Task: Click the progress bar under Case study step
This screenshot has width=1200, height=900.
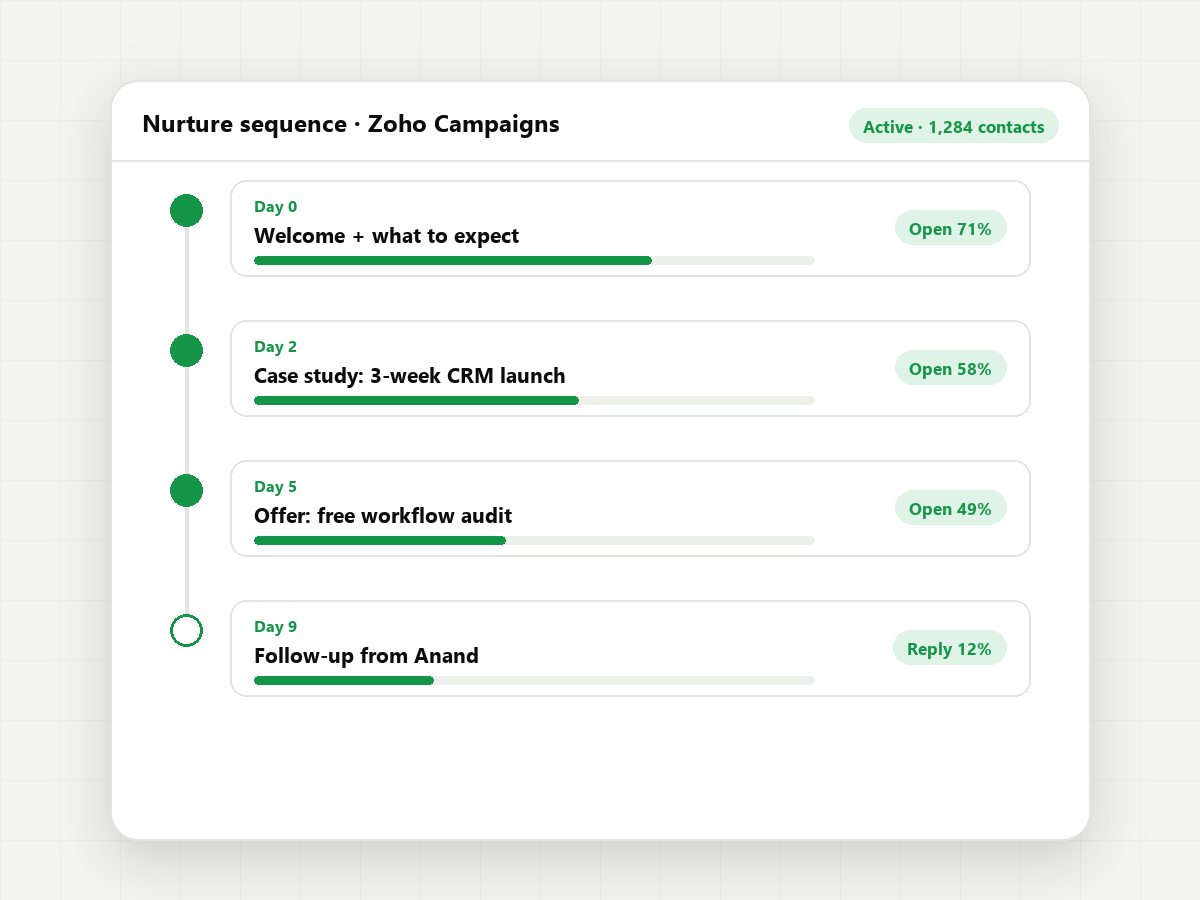Action: 534,400
